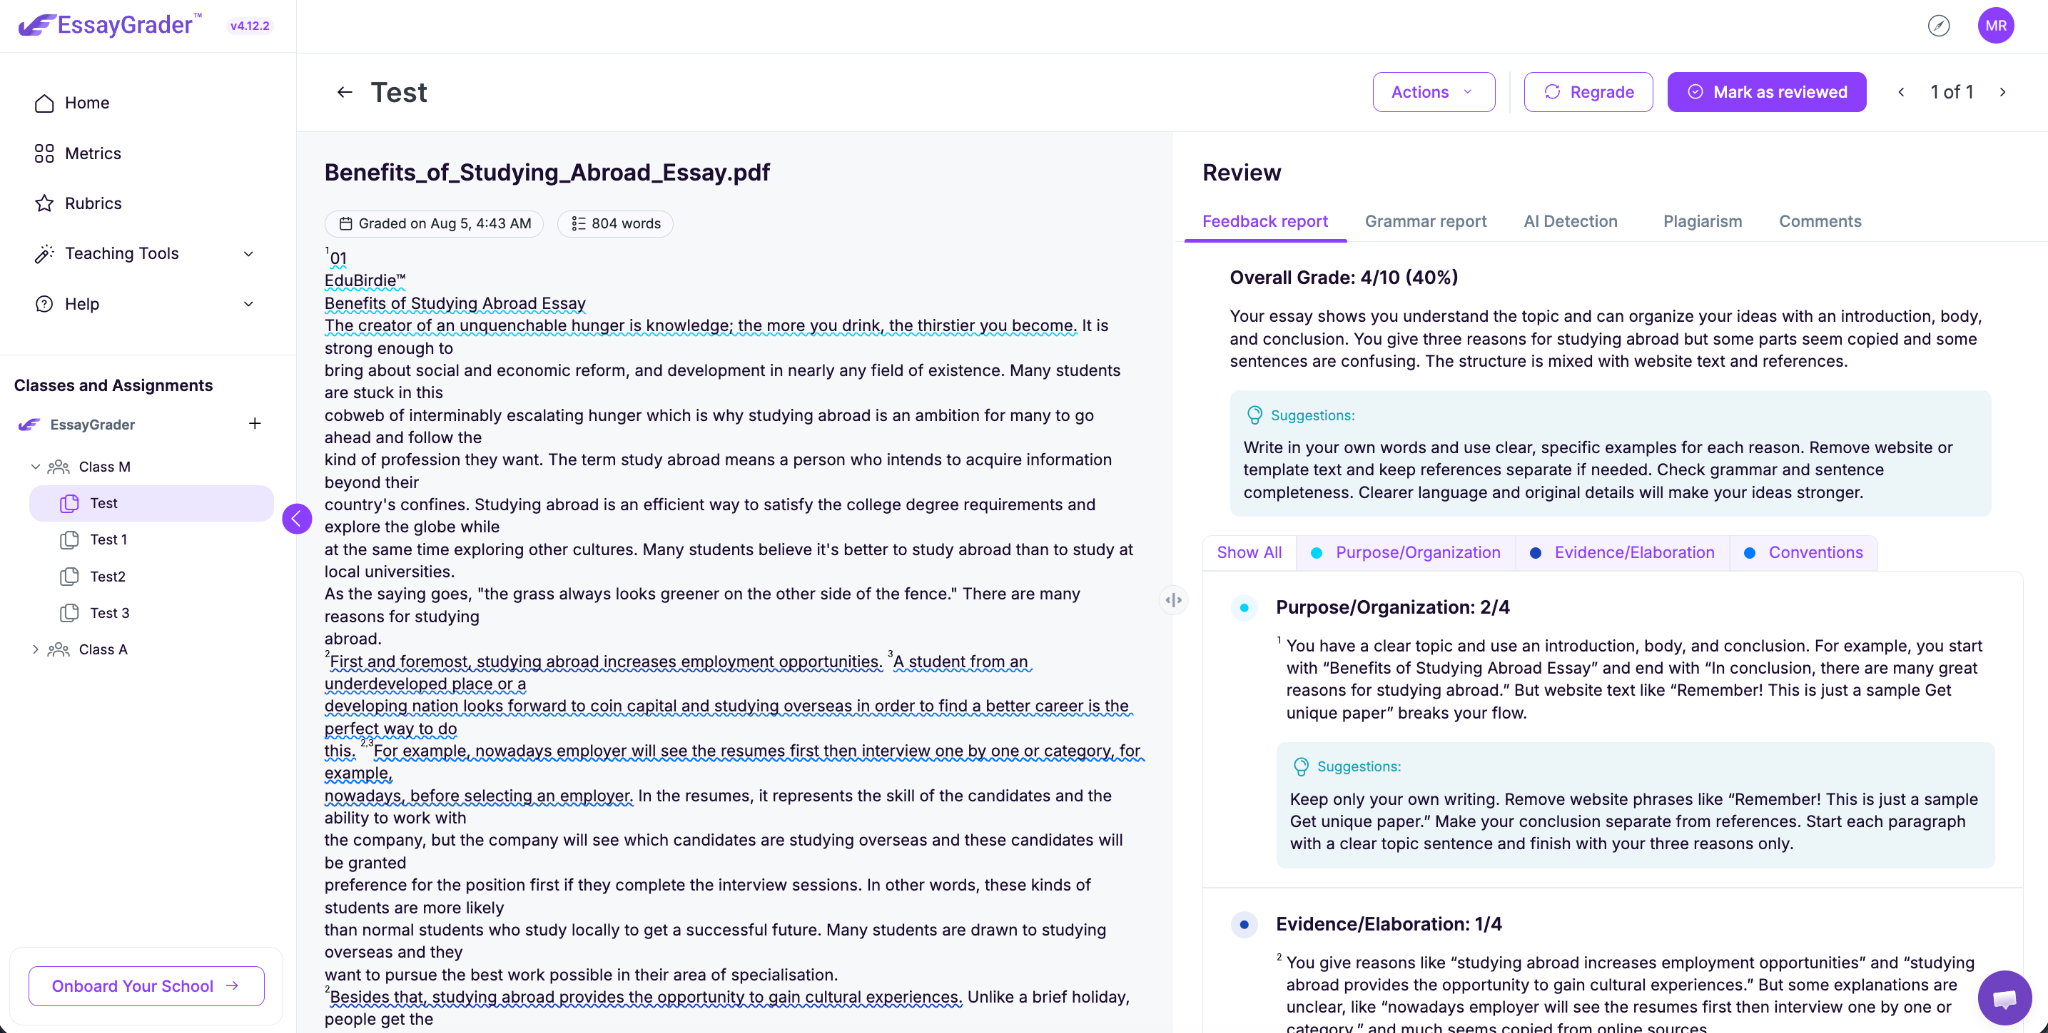Switch to Plagiarism tab
This screenshot has height=1033, width=2048.
tap(1702, 221)
